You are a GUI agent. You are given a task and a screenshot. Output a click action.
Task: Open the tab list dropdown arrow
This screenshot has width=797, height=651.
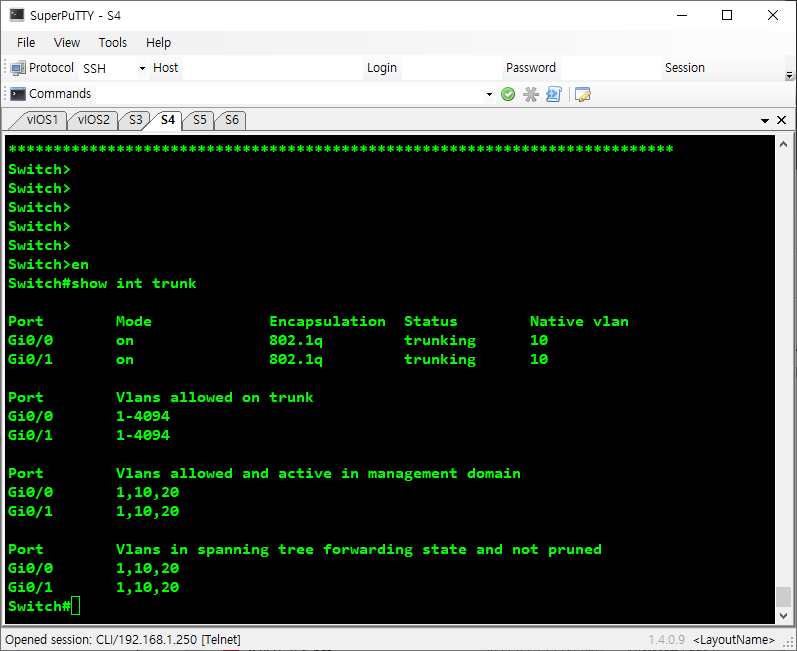(764, 120)
